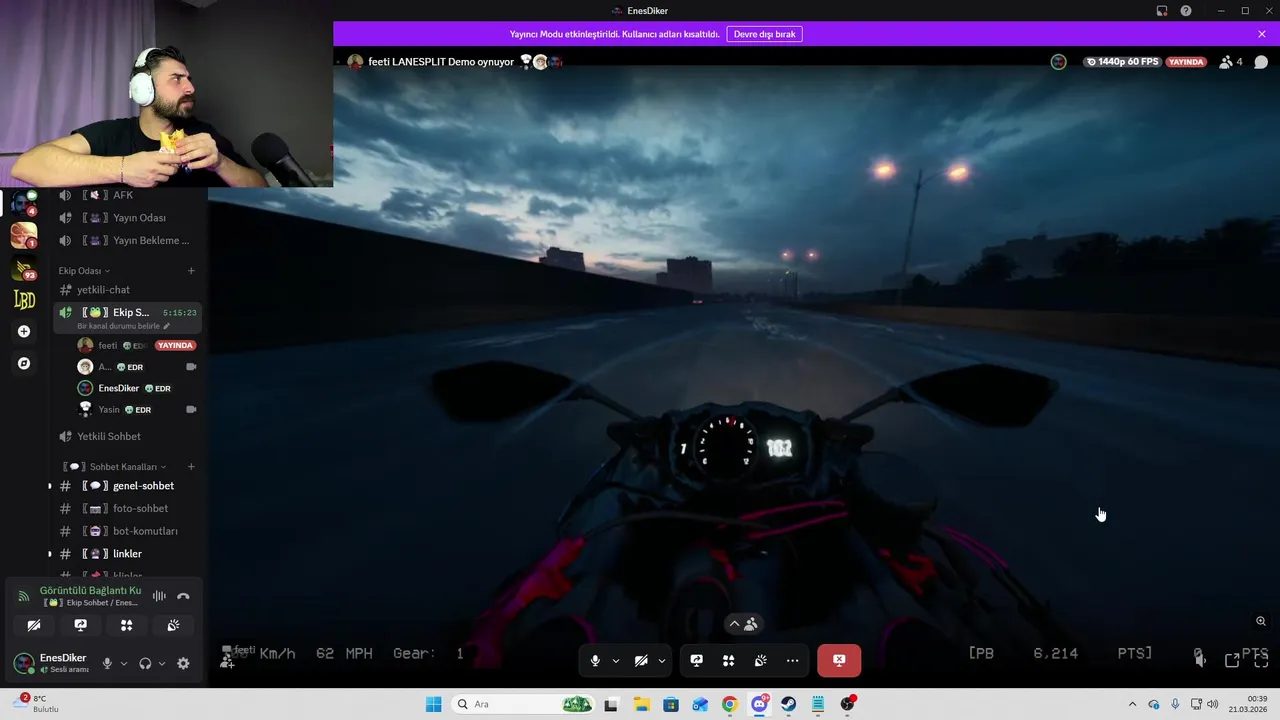Share screen from the stream control bar
Screen dimensions: 1280x720
(x=696, y=660)
